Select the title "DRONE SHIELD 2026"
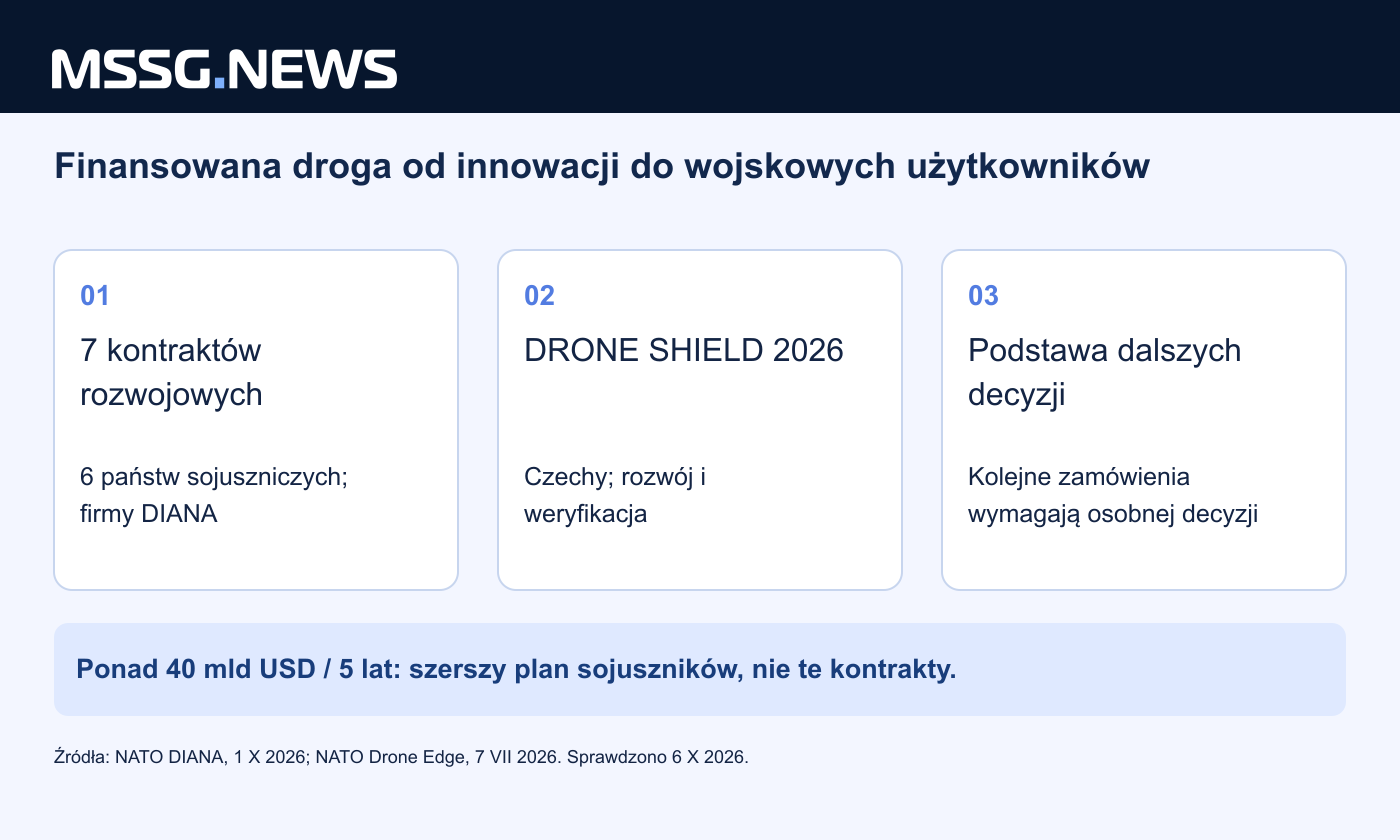The image size is (1400, 840). 684,350
